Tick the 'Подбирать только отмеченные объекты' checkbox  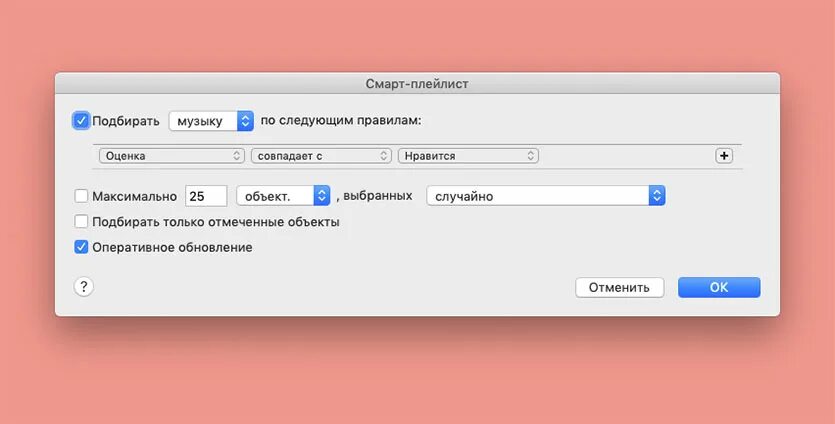(x=81, y=222)
